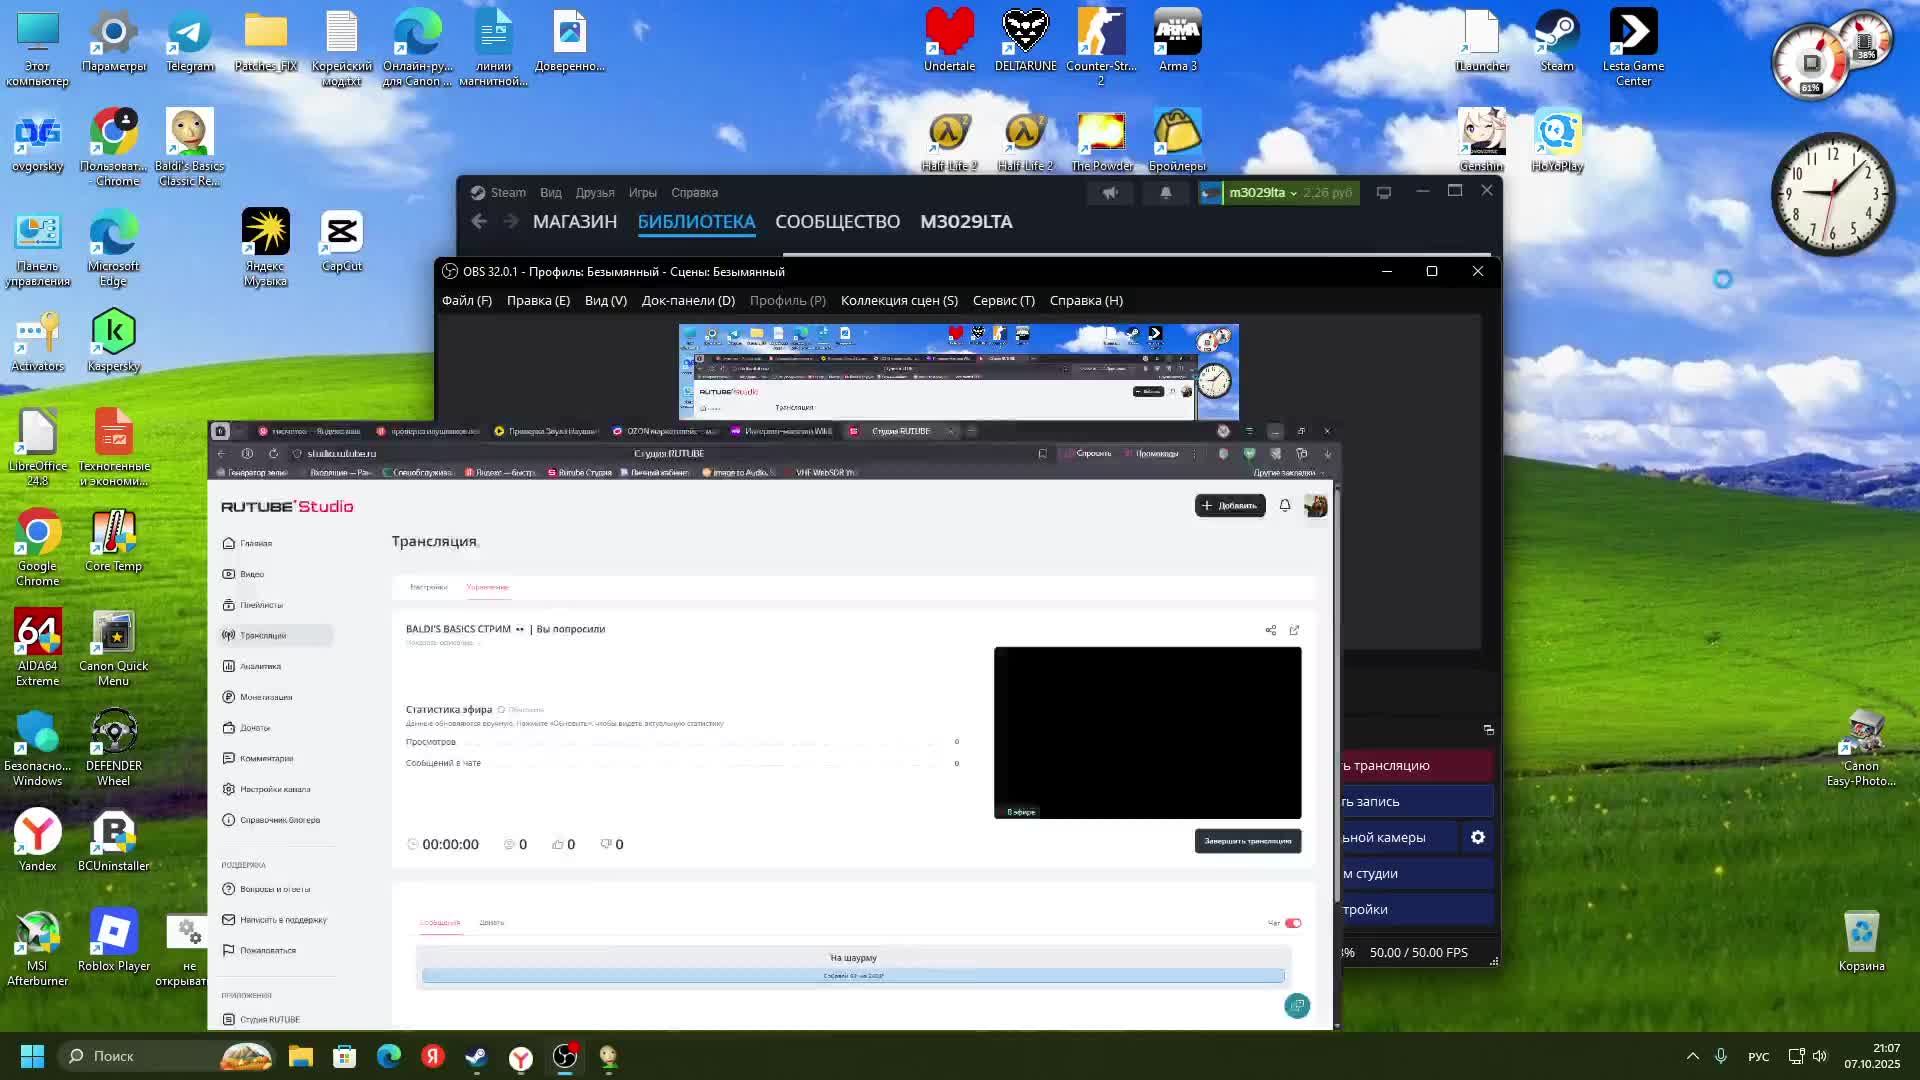
Task: Click the Добавить button
Action: click(x=1229, y=506)
